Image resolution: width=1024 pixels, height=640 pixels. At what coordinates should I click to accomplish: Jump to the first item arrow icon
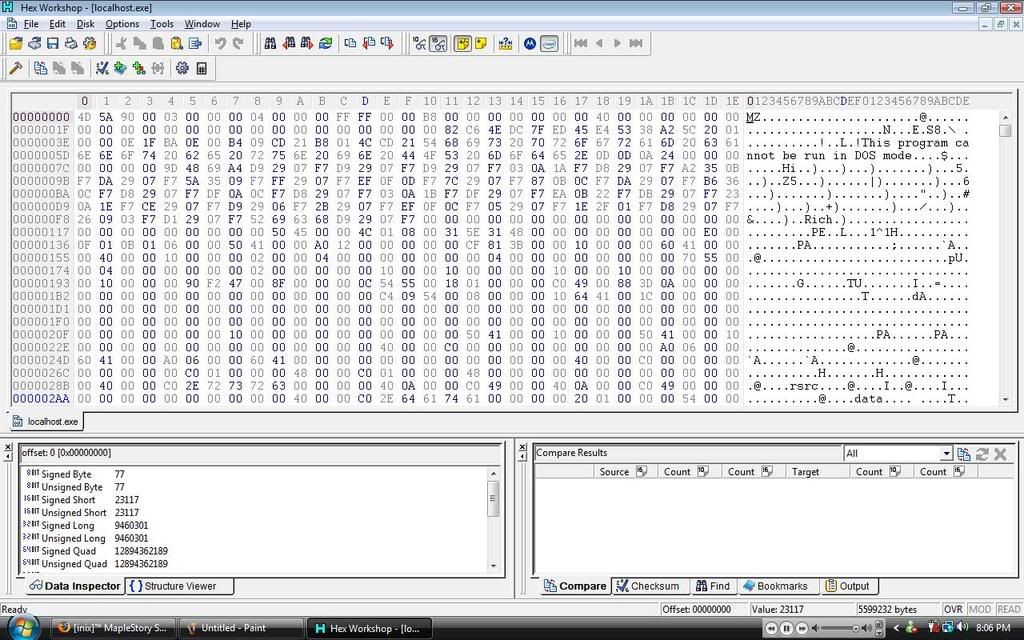click(x=580, y=44)
